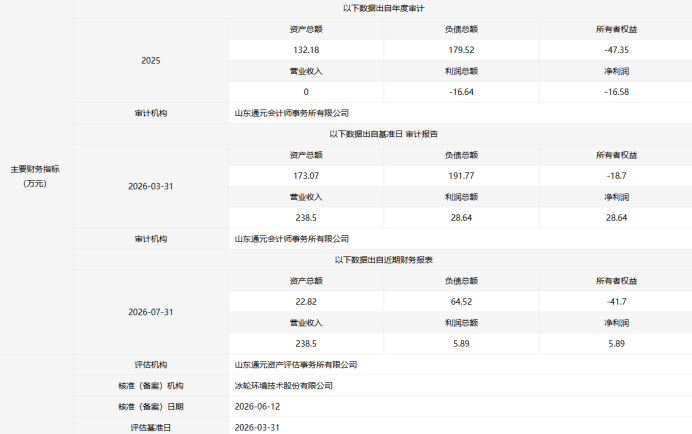Click owner's equity value -47.35
692x434 pixels.
(x=617, y=50)
